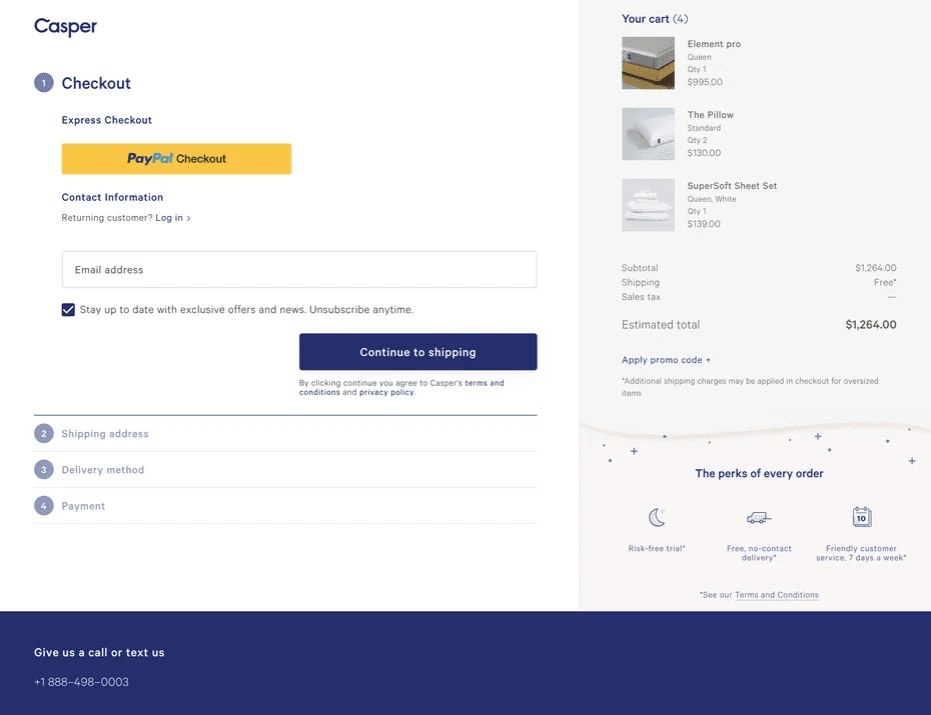Image resolution: width=931 pixels, height=715 pixels.
Task: Click the step 2 number circle
Action: tap(44, 434)
